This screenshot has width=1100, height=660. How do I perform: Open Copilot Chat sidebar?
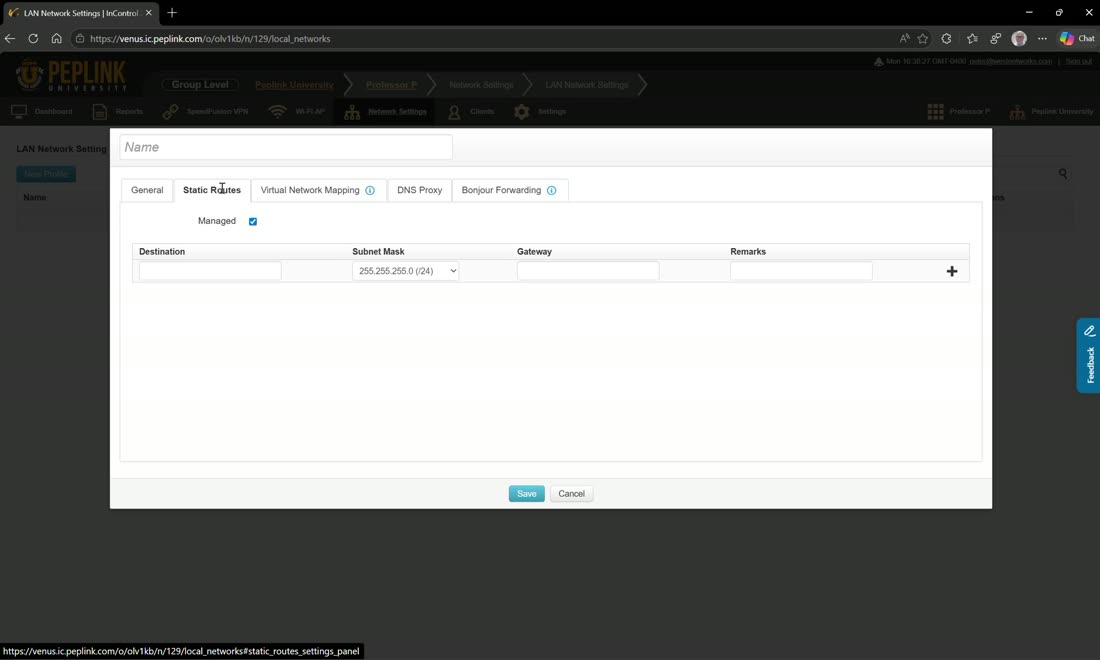tap(1077, 39)
